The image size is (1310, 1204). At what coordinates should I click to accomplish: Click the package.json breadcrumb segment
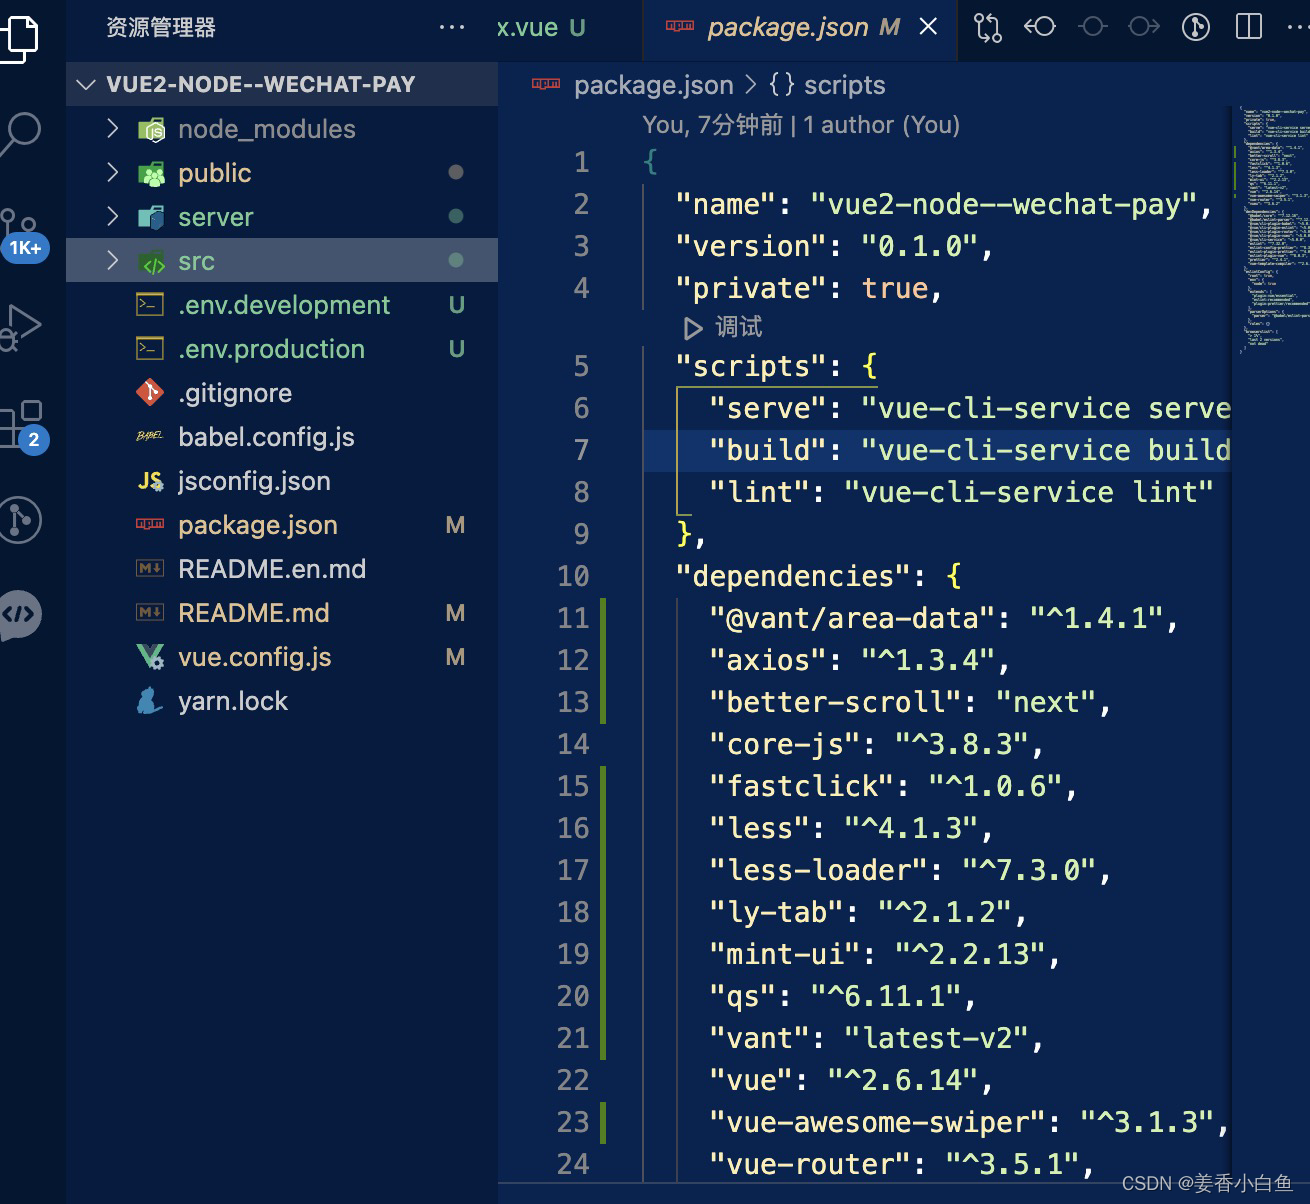[653, 85]
